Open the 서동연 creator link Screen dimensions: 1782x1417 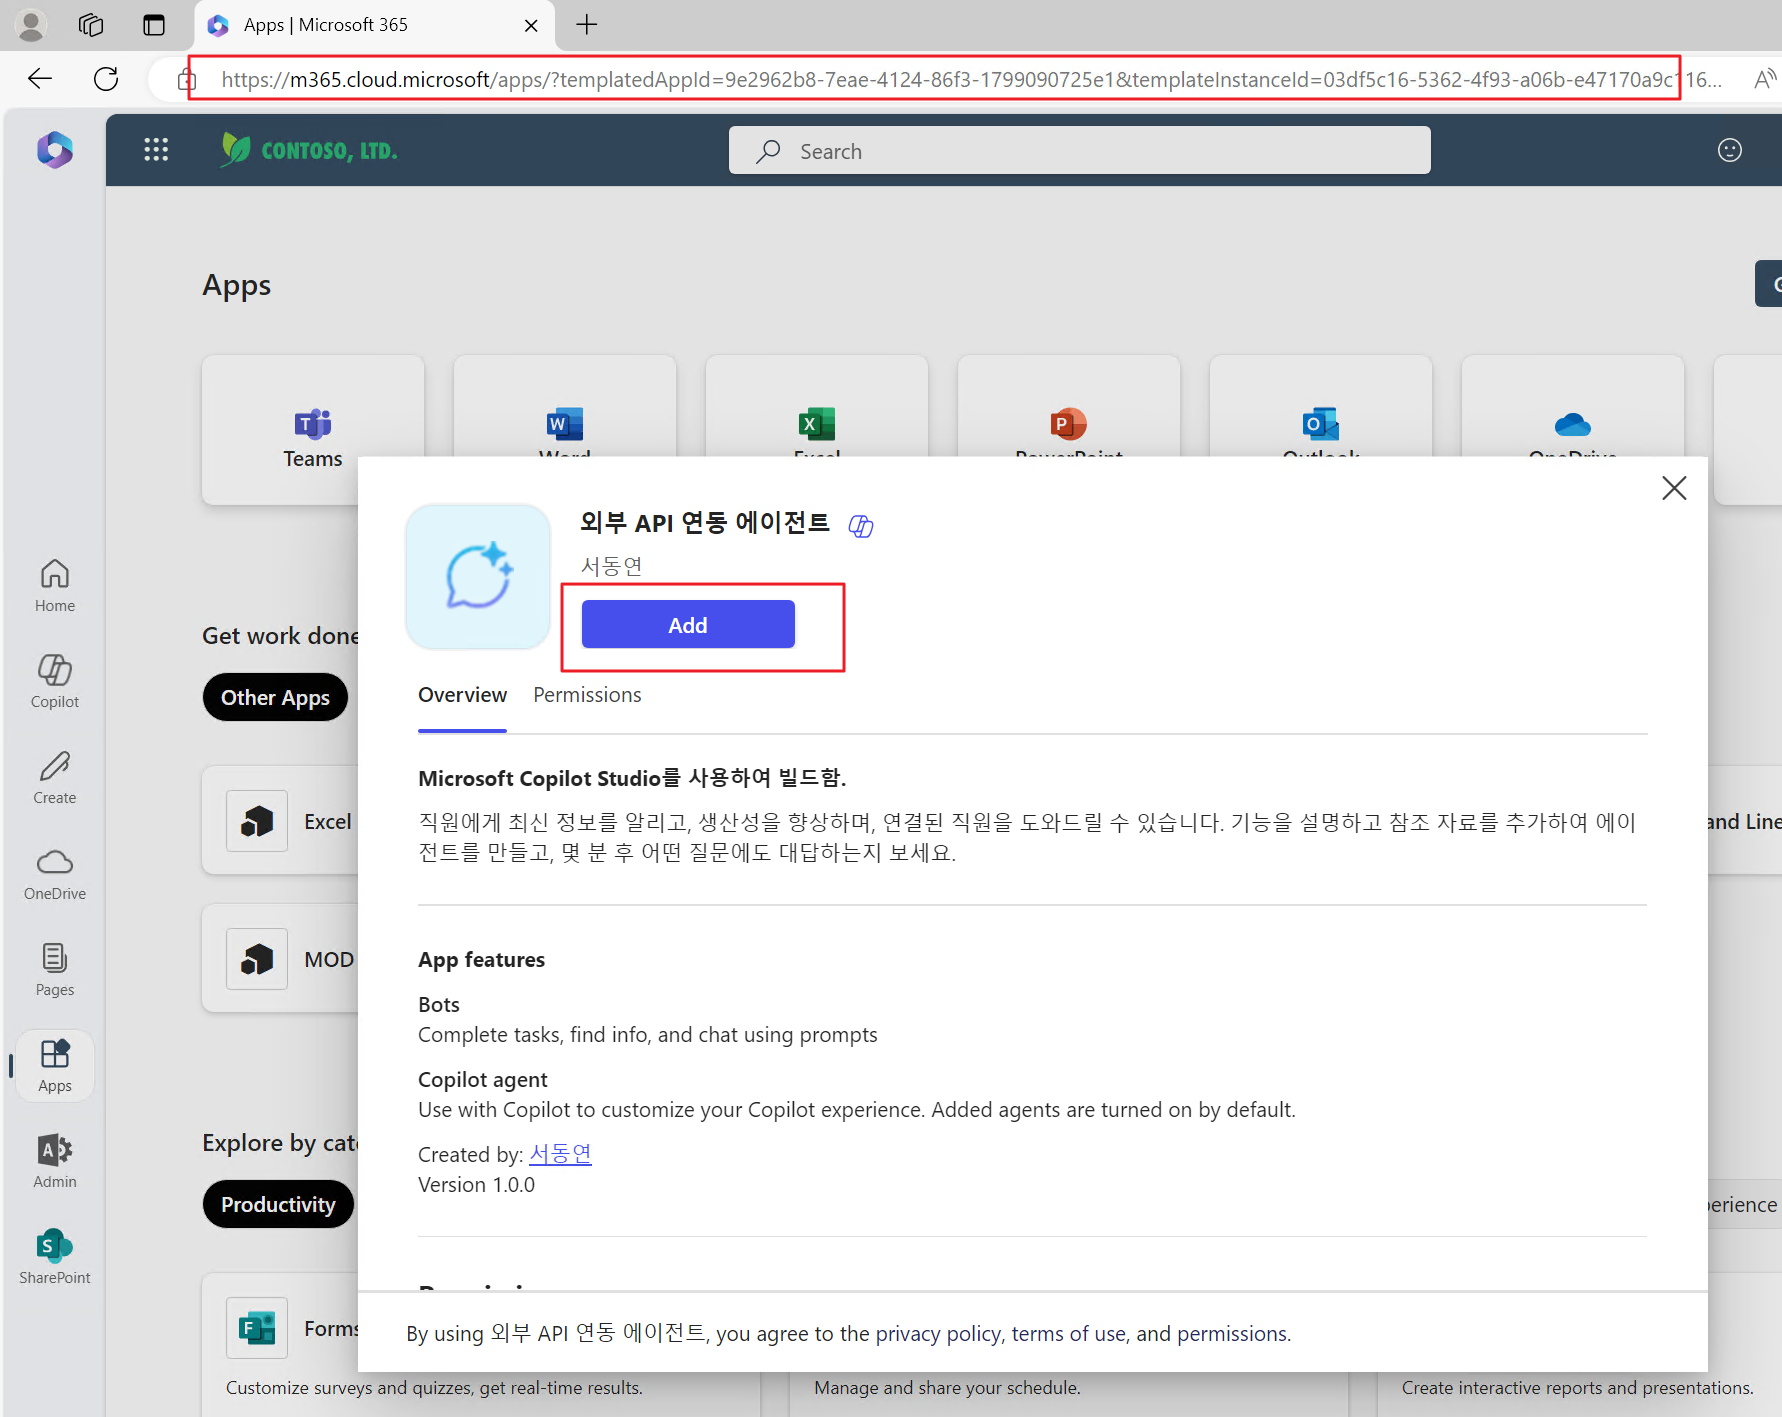click(560, 1154)
